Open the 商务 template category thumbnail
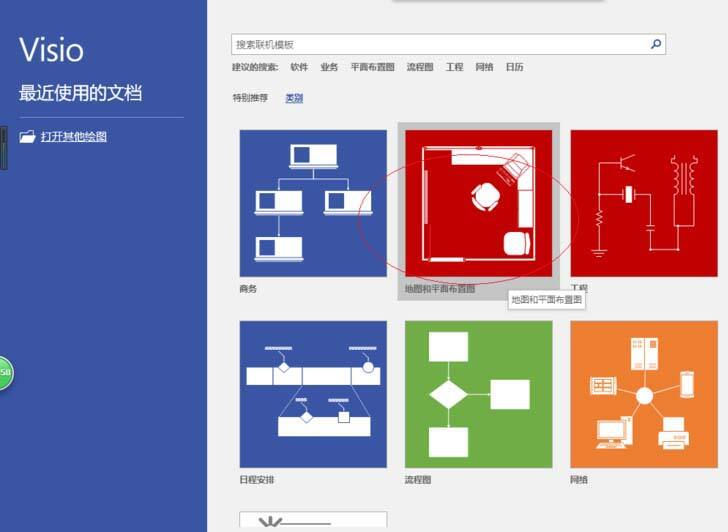 pos(313,203)
